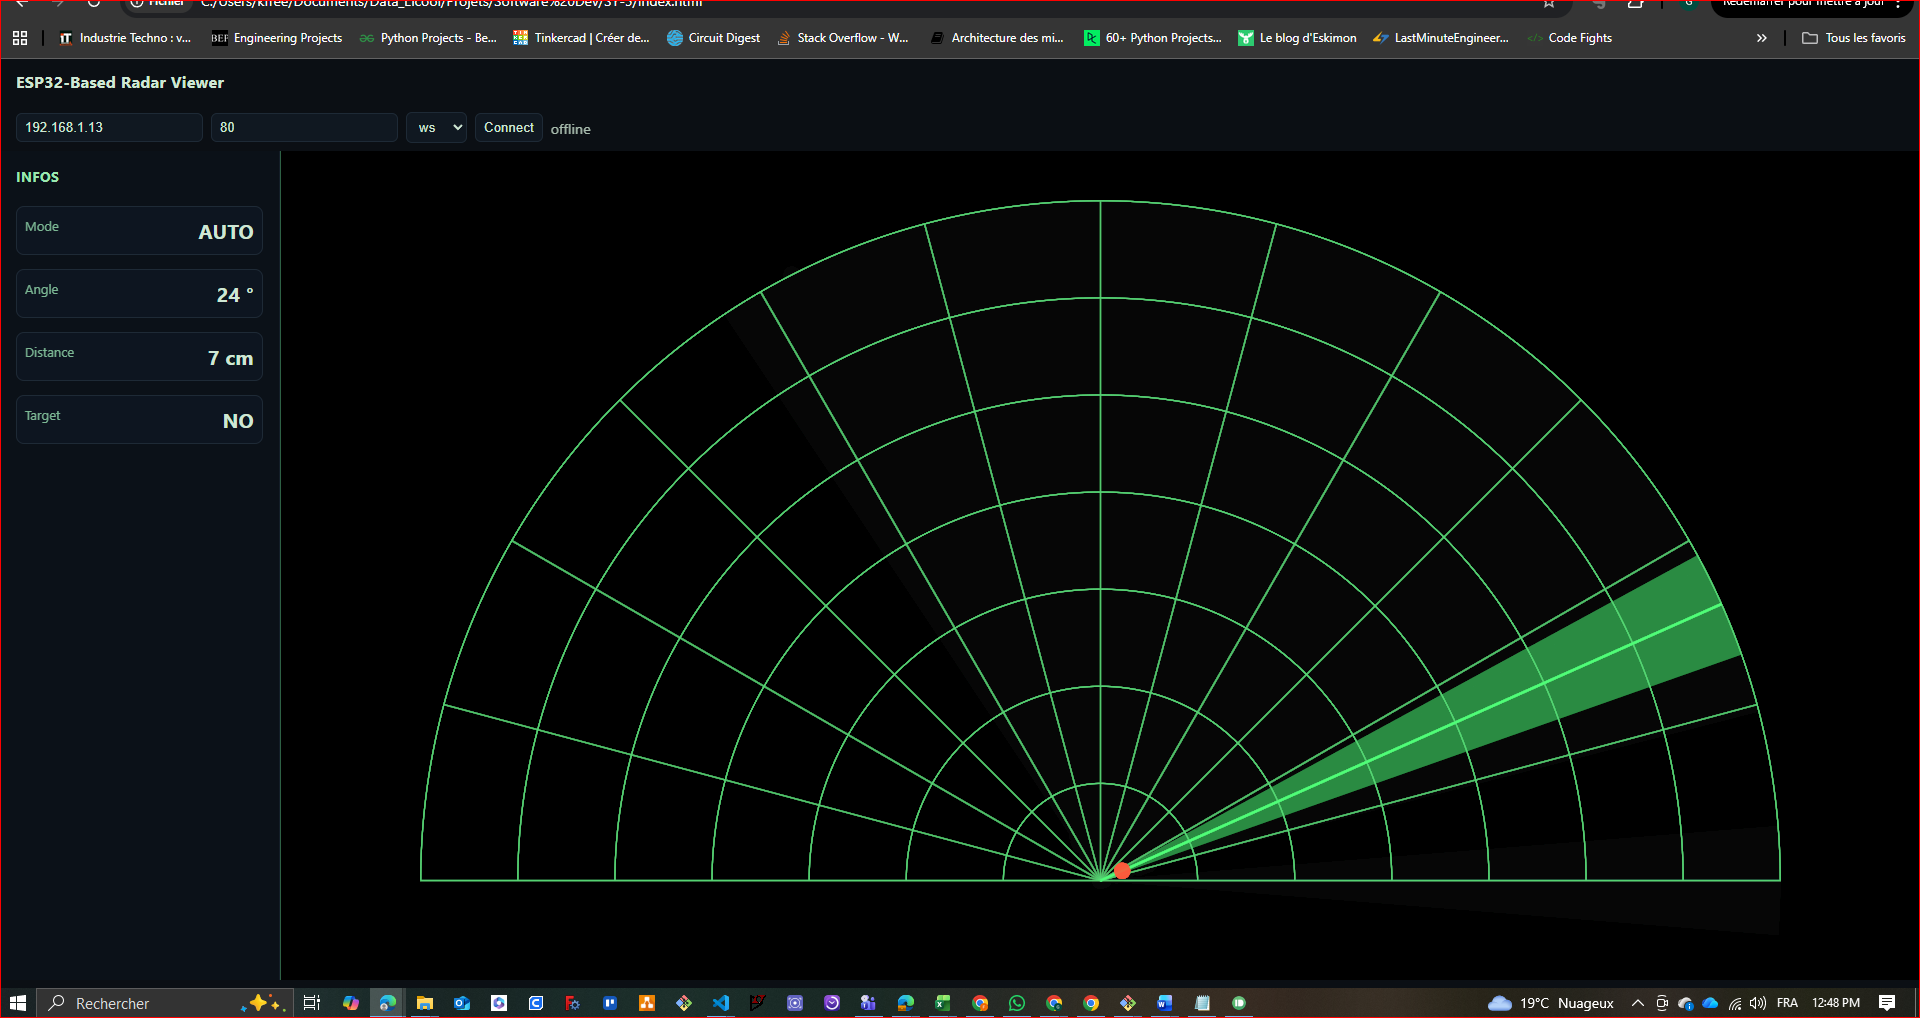The image size is (1920, 1018).
Task: Click the volume icon in system tray
Action: (1758, 1003)
